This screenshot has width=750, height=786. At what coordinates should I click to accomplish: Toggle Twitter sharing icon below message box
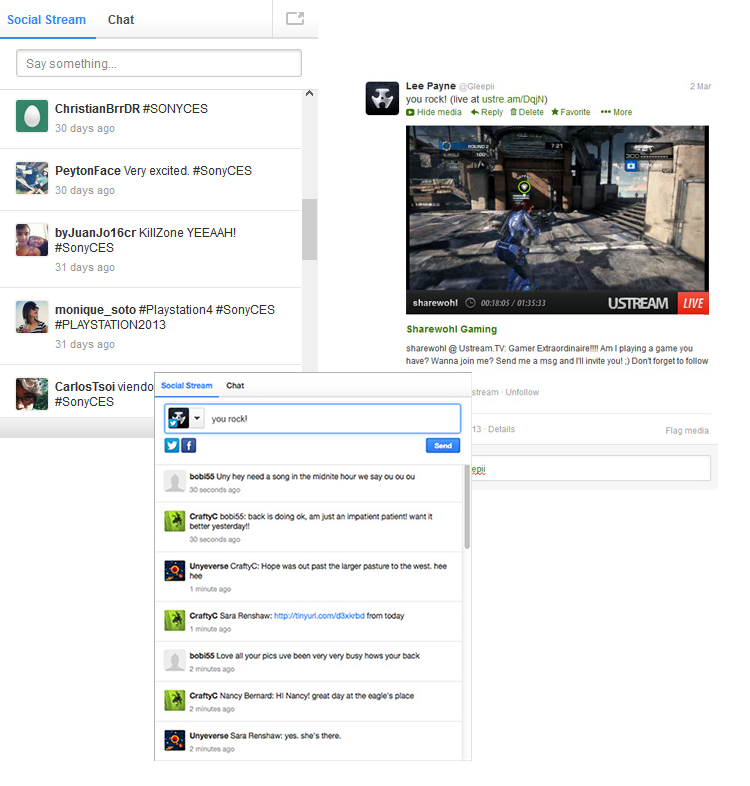tap(172, 446)
